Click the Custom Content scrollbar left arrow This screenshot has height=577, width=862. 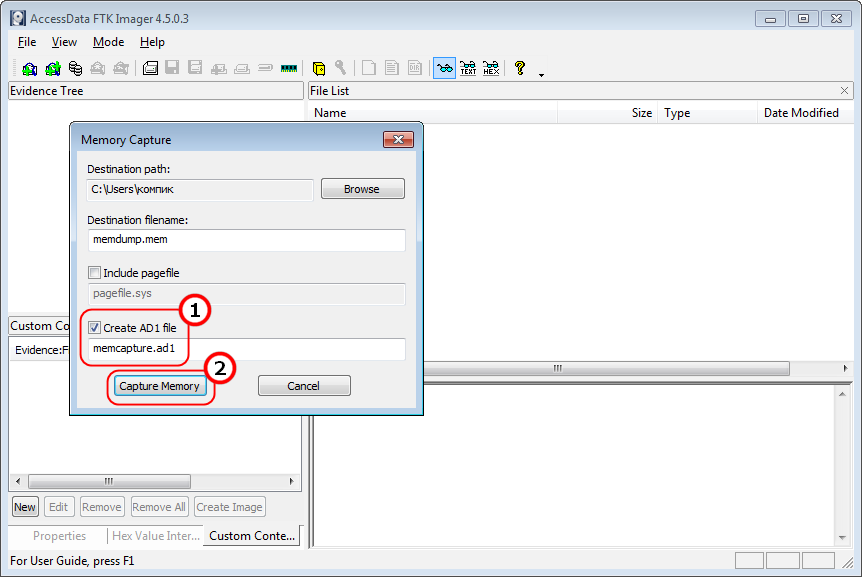coord(18,481)
